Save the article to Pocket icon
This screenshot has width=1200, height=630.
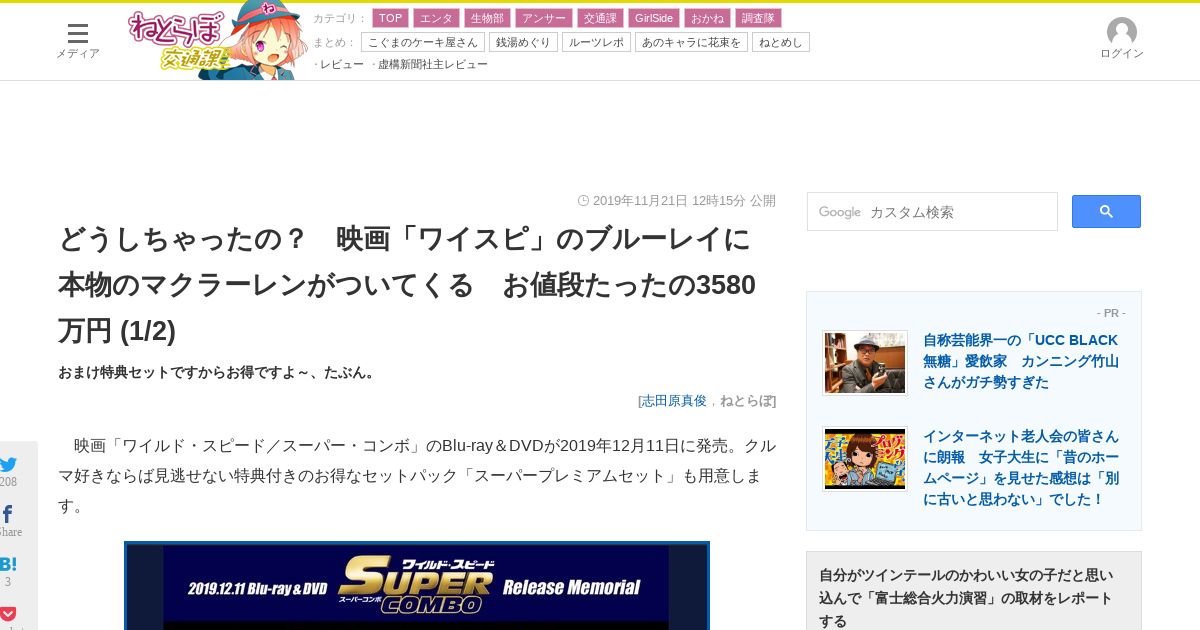click(x=8, y=614)
